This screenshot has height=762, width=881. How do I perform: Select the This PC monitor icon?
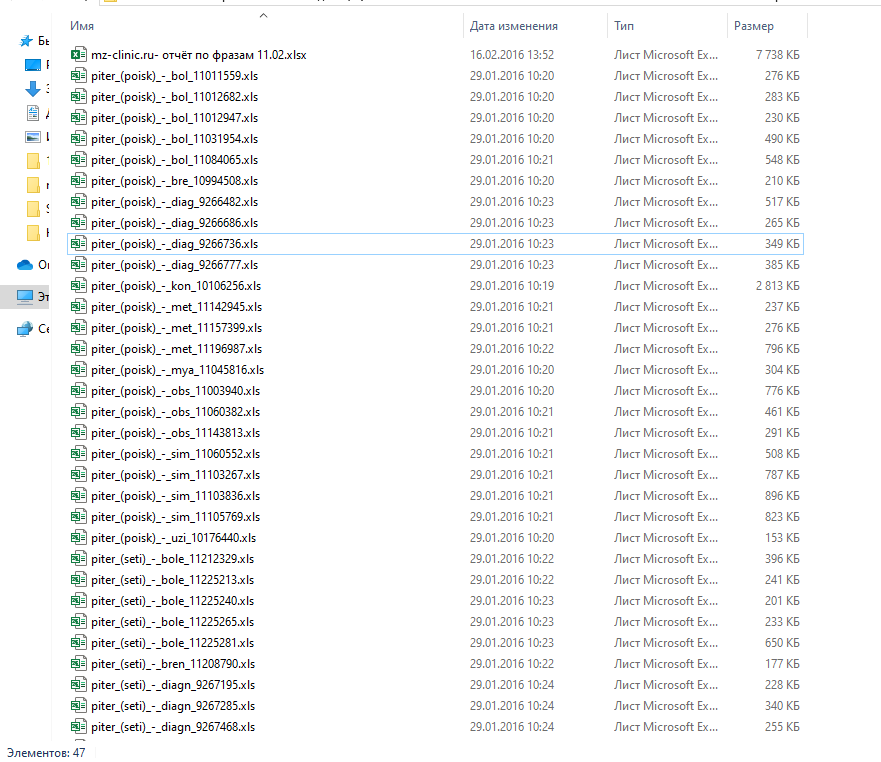pyautogui.click(x=25, y=297)
